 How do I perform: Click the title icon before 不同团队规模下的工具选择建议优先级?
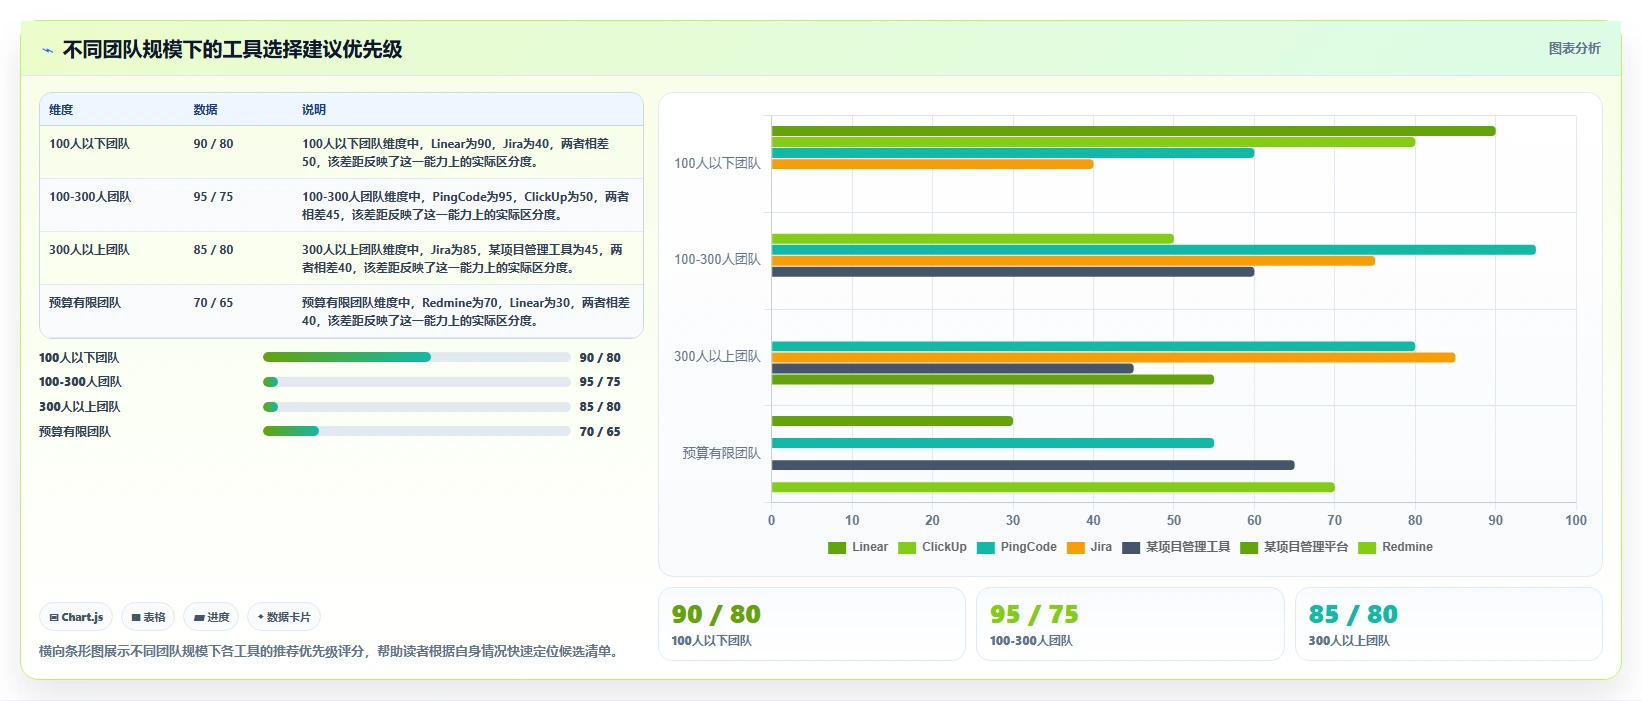[x=47, y=50]
